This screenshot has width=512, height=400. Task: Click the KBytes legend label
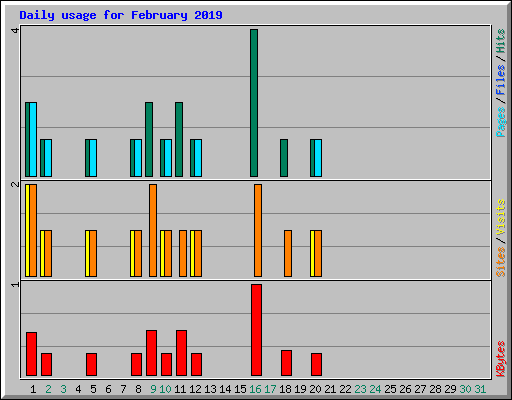pyautogui.click(x=500, y=359)
